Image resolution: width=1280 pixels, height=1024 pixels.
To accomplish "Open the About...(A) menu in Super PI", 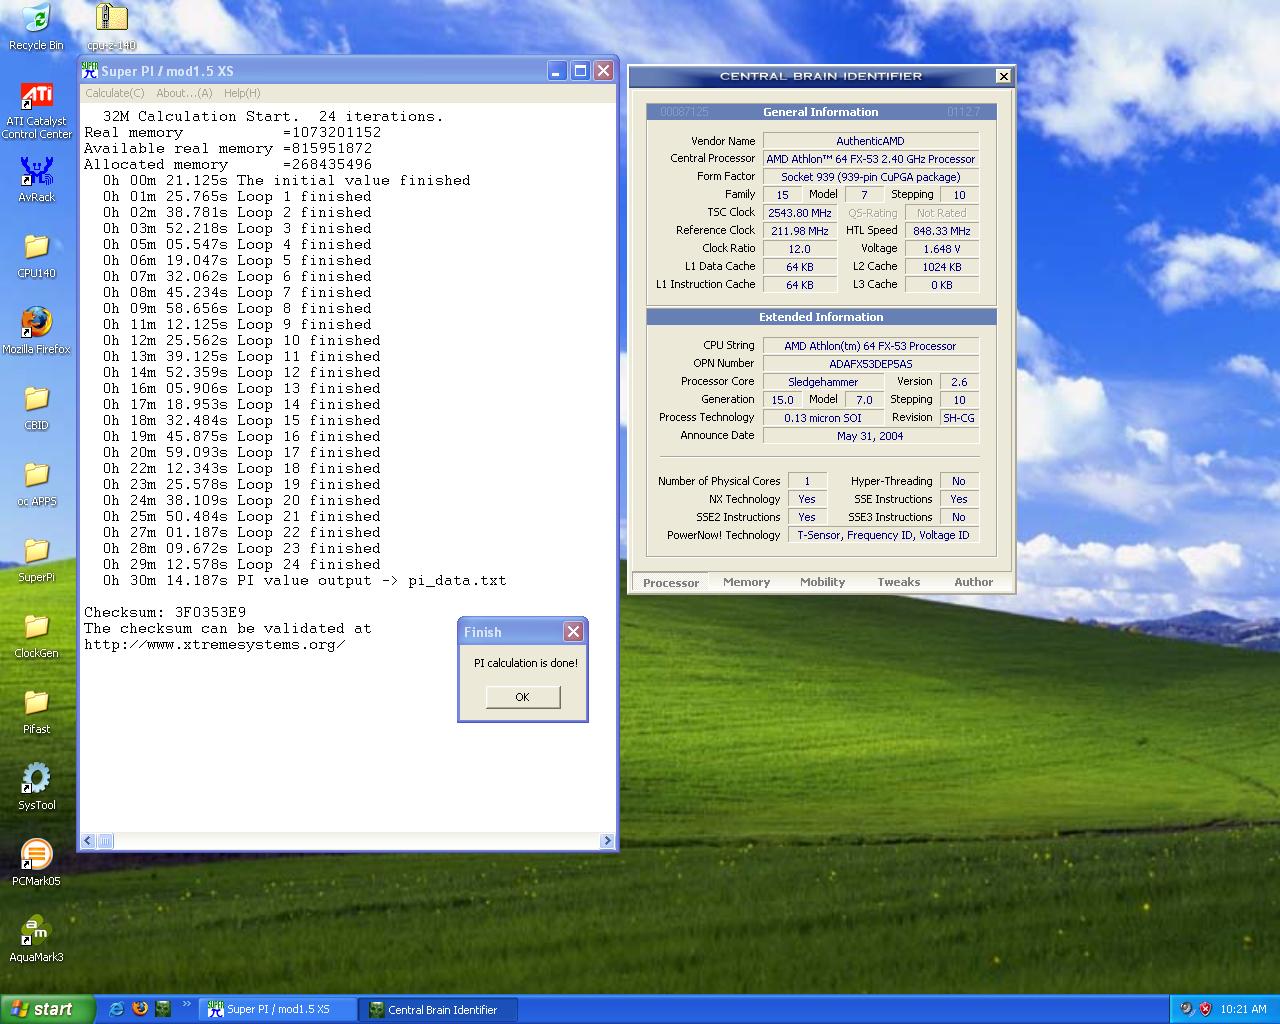I will 184,93.
